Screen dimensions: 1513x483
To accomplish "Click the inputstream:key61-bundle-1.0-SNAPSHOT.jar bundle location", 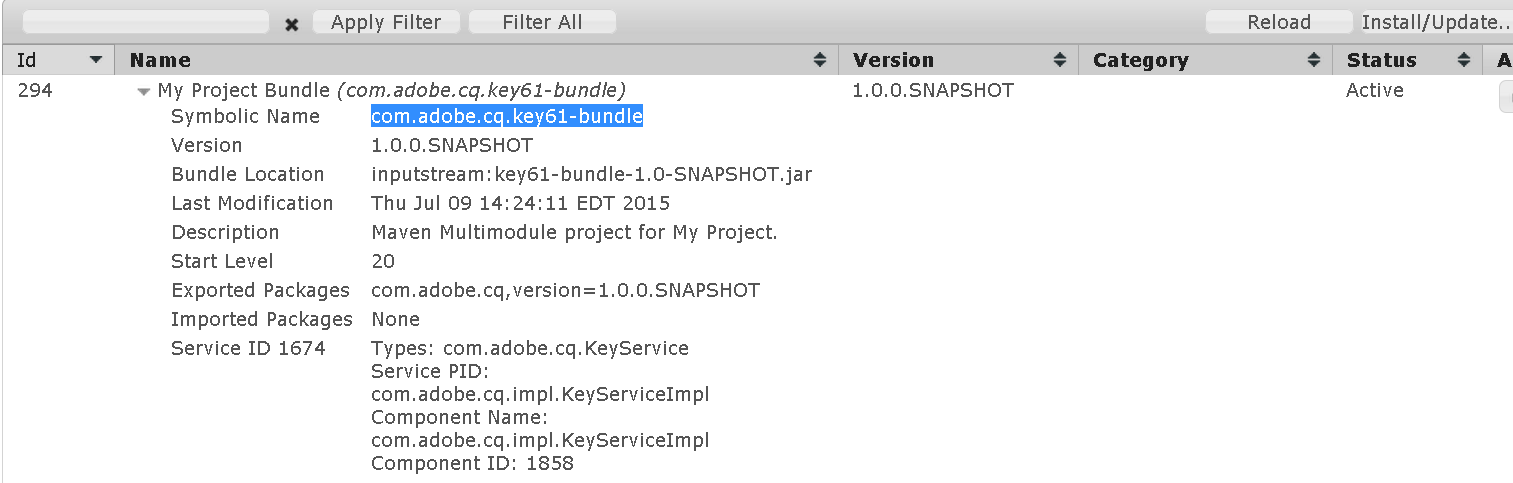I will pyautogui.click(x=591, y=175).
